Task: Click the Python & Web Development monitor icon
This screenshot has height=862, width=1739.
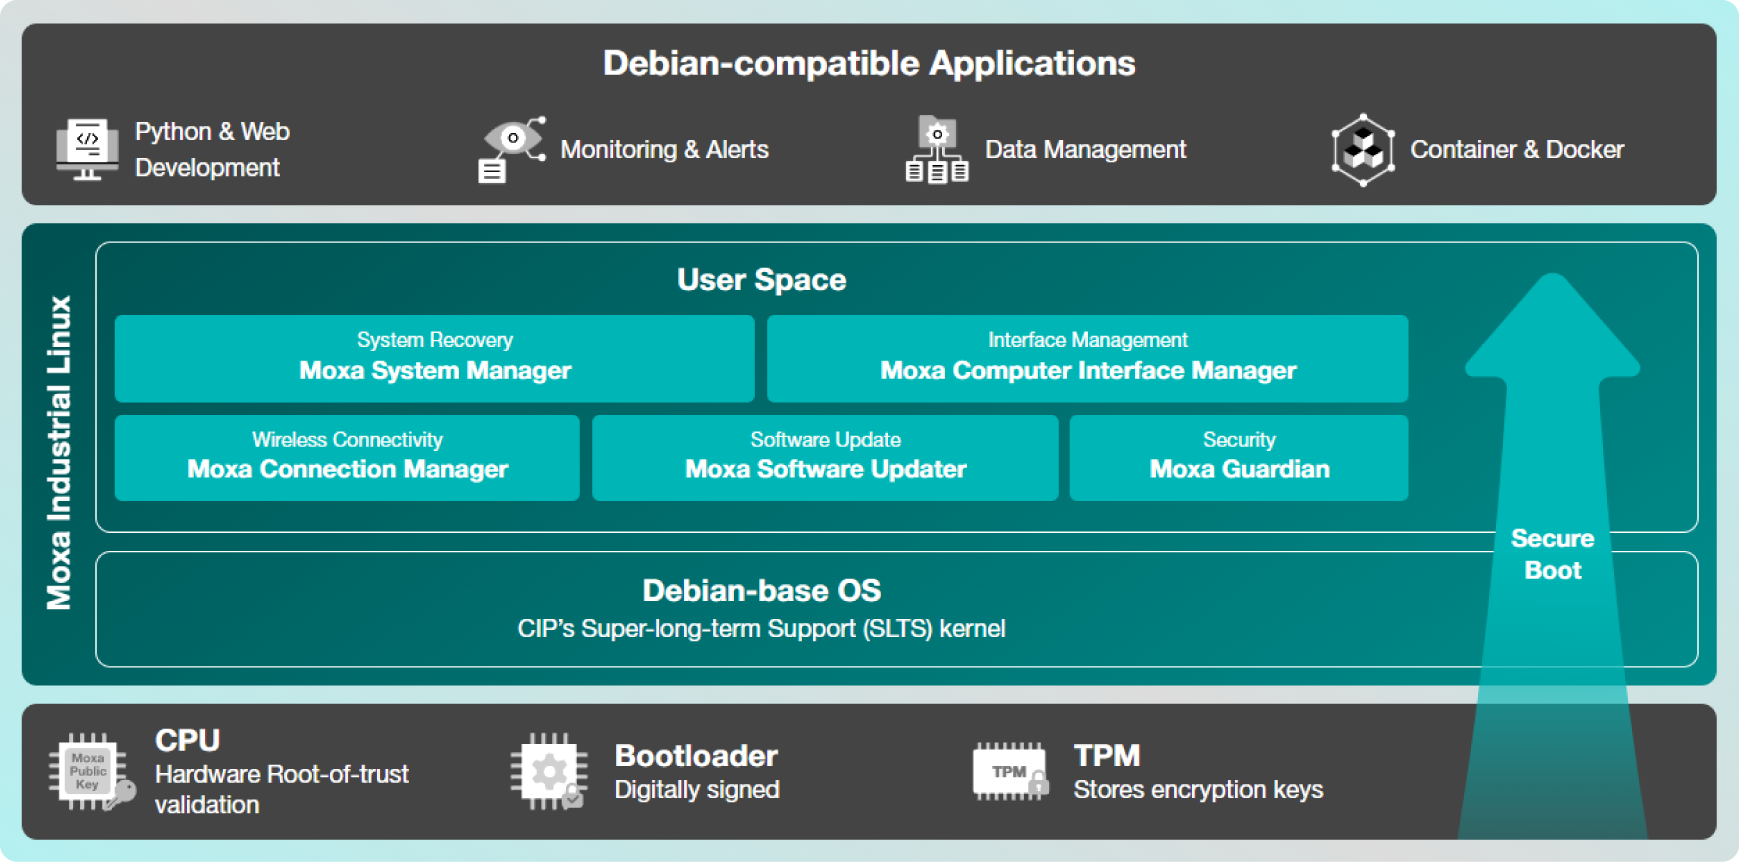Action: pos(87,150)
